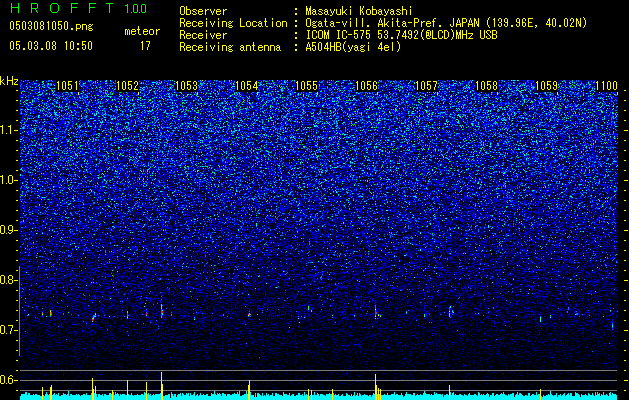
Task: Click the 1057 time label
Action: pyautogui.click(x=426, y=86)
